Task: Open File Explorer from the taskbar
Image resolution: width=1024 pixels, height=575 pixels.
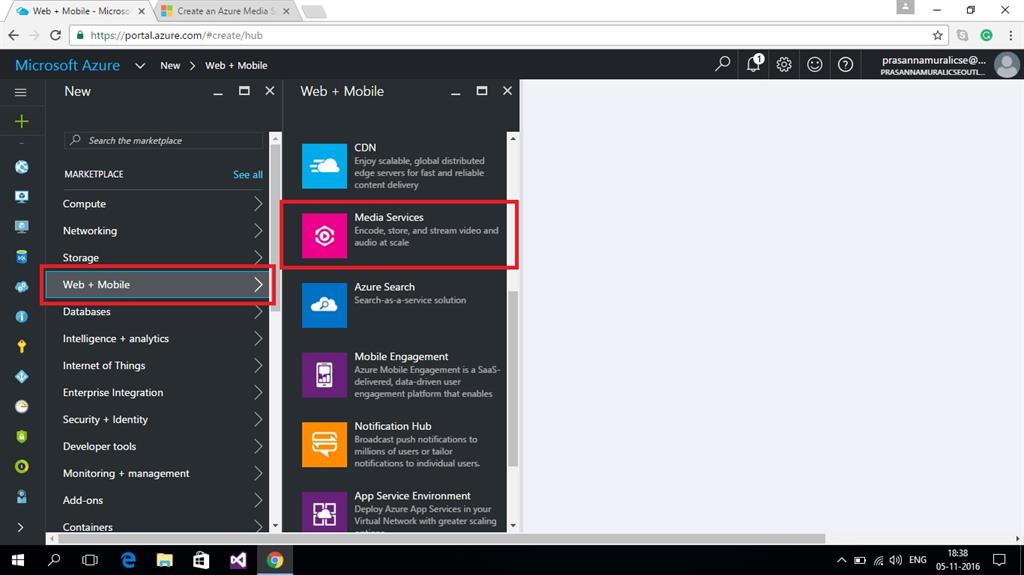Action: tap(165, 560)
